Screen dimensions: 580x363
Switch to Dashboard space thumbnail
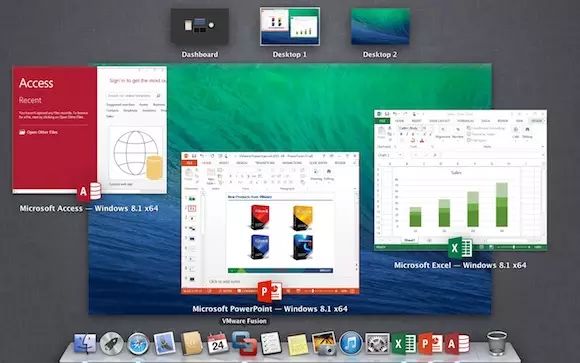(199, 26)
